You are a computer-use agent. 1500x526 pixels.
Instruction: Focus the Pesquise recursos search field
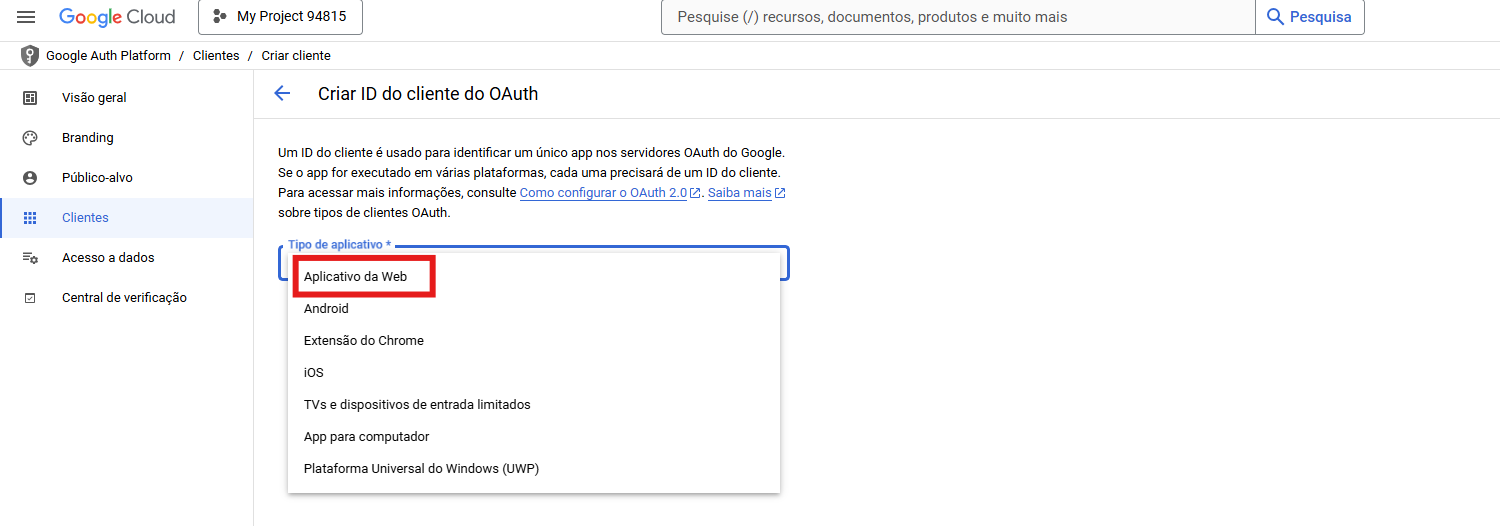[x=957, y=17]
